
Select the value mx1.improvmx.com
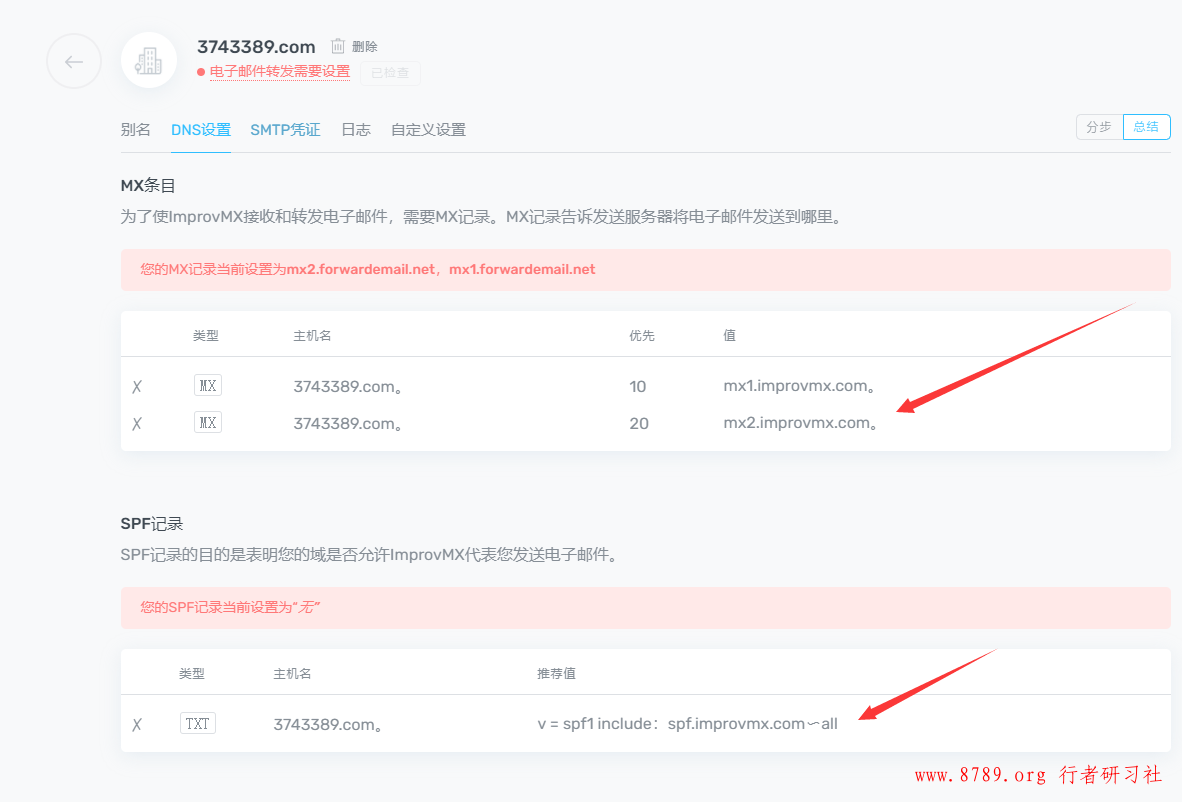click(799, 386)
